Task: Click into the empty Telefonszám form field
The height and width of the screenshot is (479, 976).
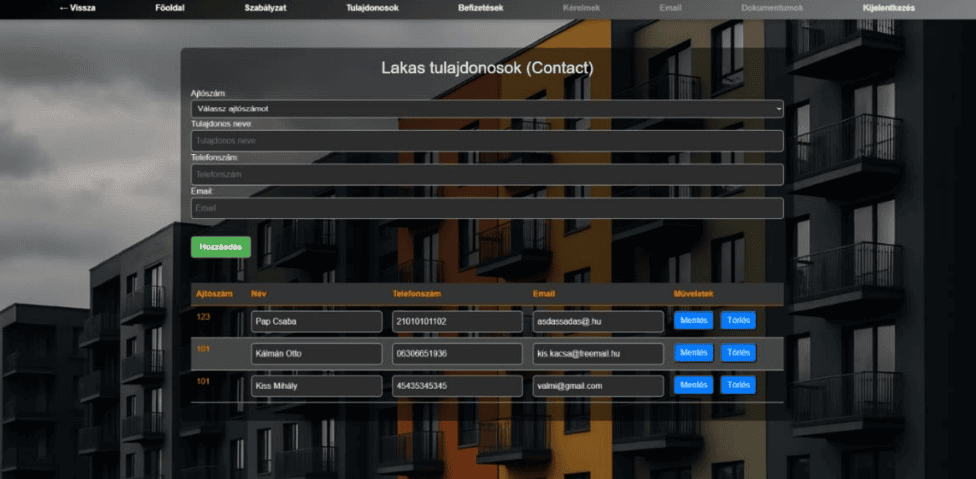Action: point(487,174)
